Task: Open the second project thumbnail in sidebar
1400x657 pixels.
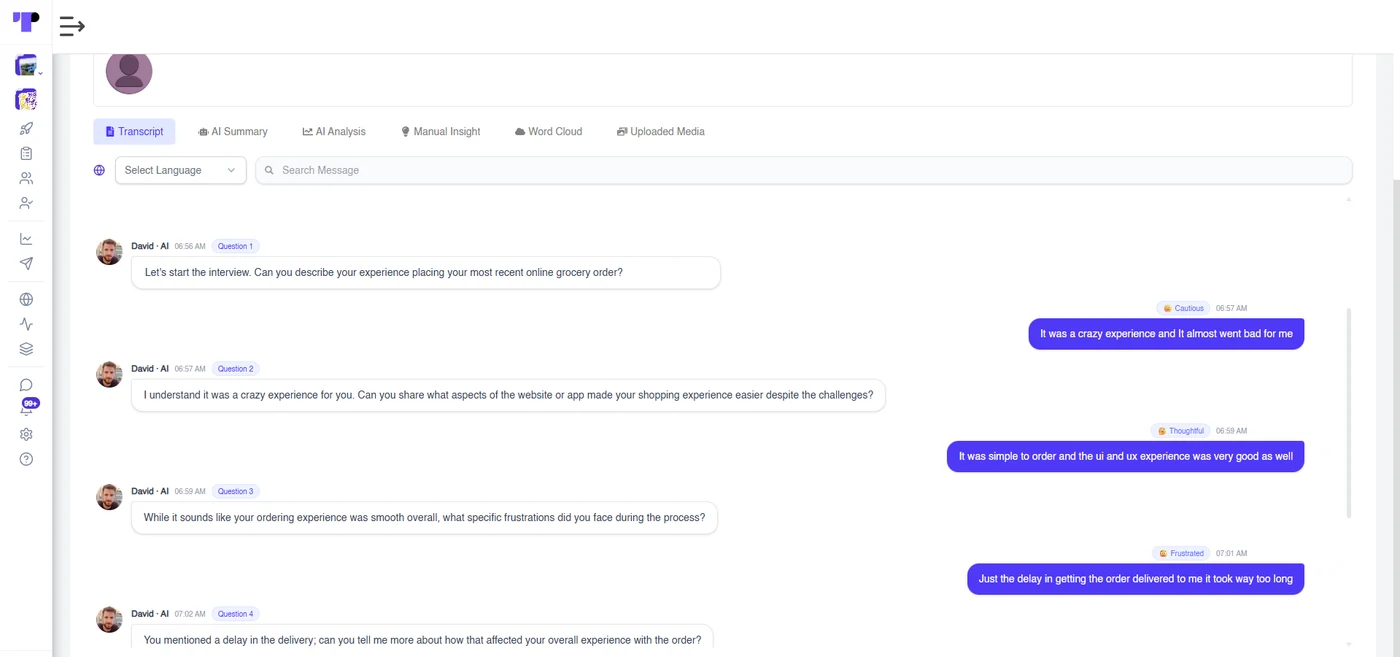Action: [x=26, y=99]
